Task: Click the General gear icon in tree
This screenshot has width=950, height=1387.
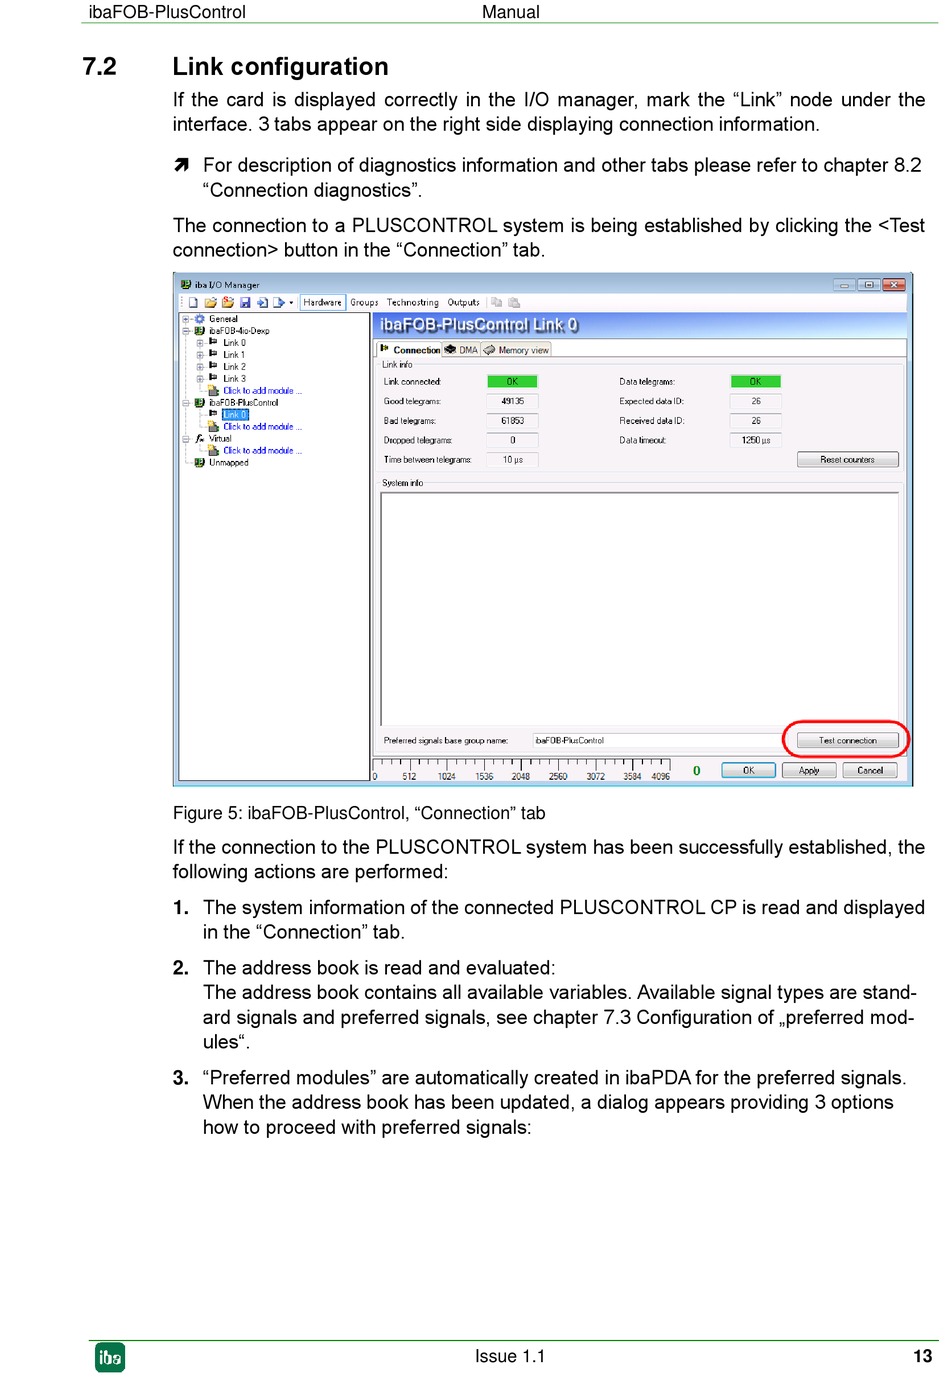Action: (x=199, y=319)
